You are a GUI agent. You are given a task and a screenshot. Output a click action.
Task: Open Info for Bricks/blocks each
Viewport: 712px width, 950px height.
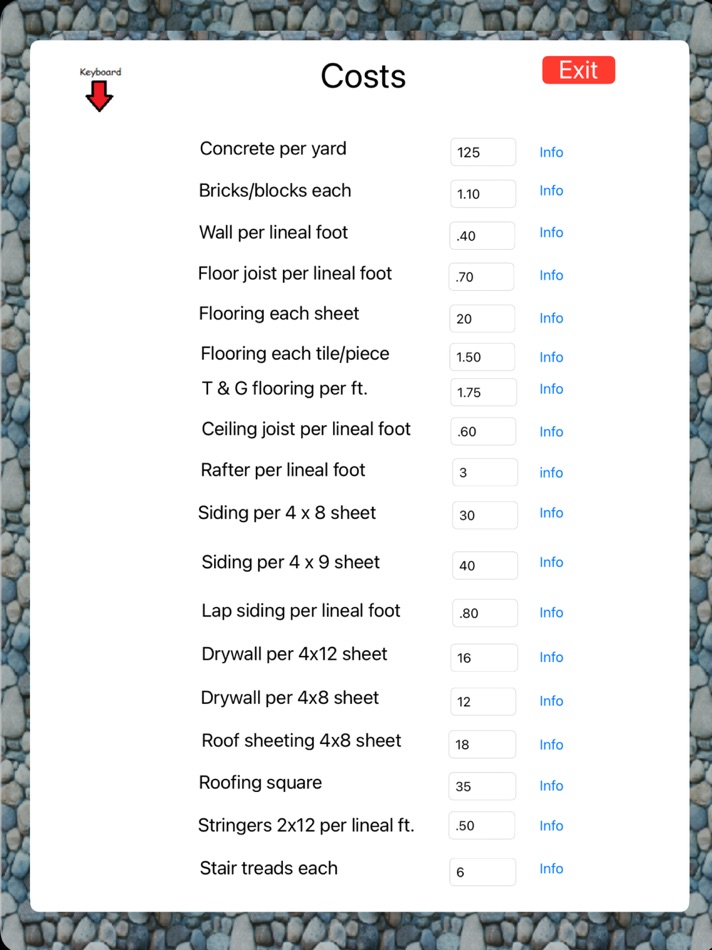point(551,191)
